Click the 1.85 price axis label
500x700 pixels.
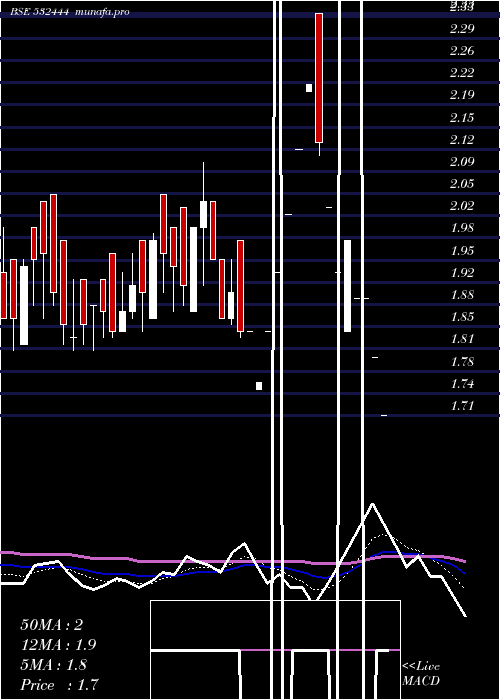click(x=462, y=317)
